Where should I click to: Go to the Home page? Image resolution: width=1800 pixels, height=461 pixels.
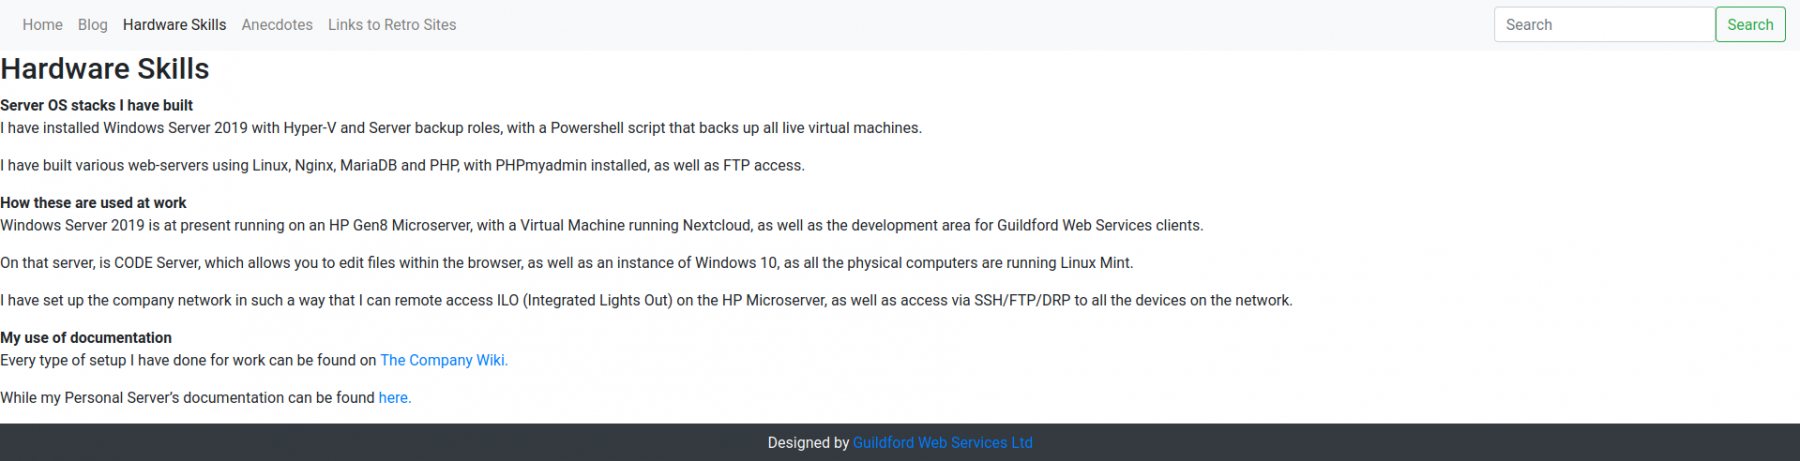42,25
